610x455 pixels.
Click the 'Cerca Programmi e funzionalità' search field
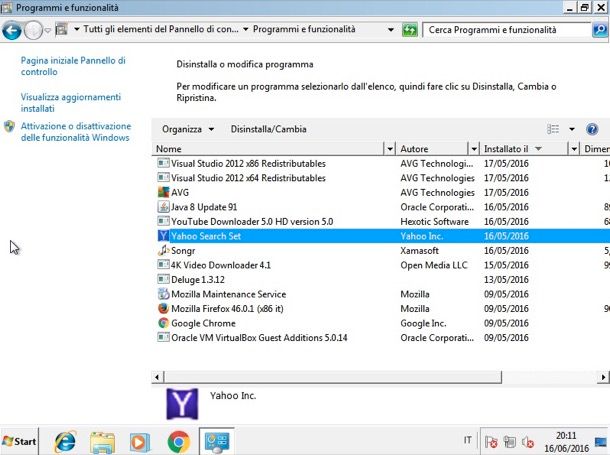[x=506, y=30]
